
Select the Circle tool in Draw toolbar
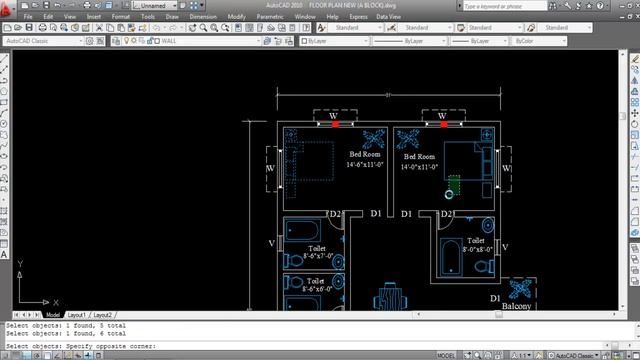pos(4,124)
